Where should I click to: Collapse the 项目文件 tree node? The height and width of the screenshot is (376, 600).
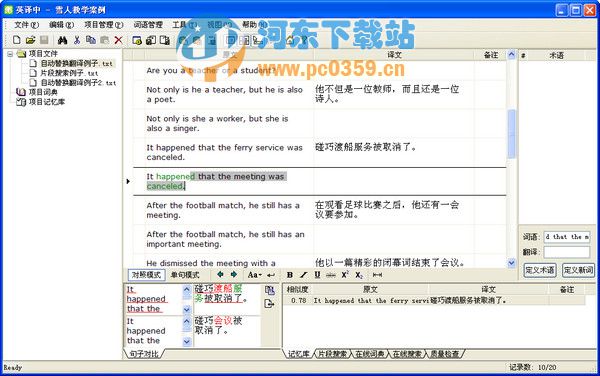coord(10,54)
